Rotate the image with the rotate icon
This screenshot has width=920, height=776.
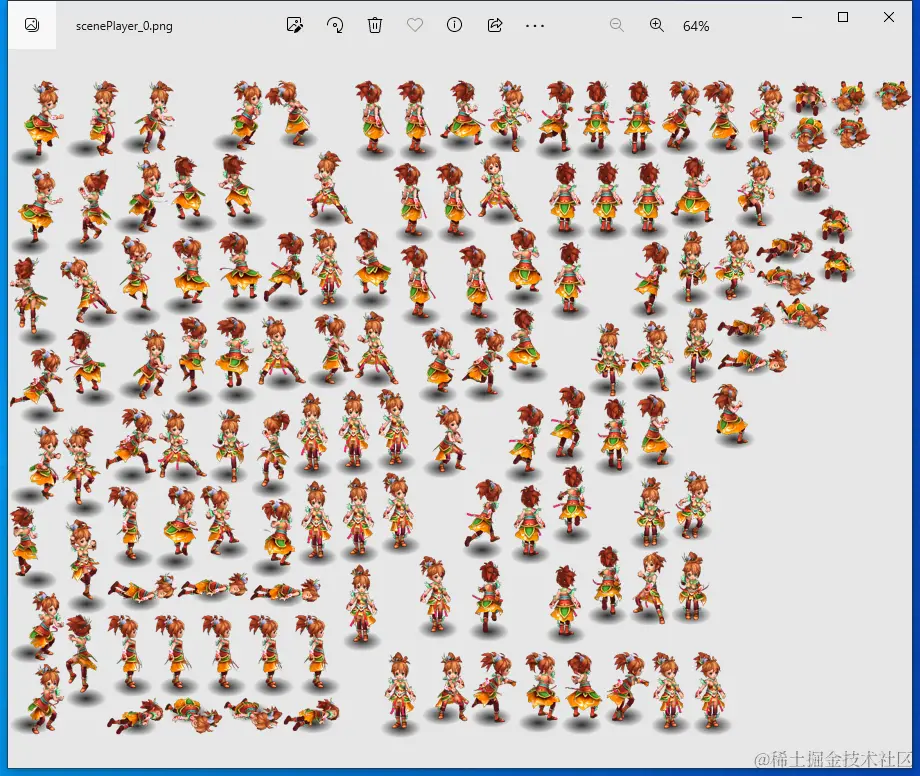[x=335, y=25]
